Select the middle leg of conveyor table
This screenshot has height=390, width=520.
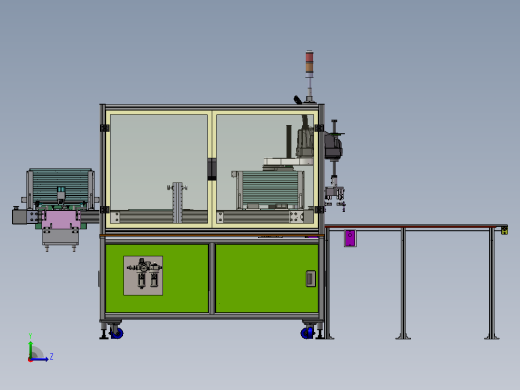[403, 283]
